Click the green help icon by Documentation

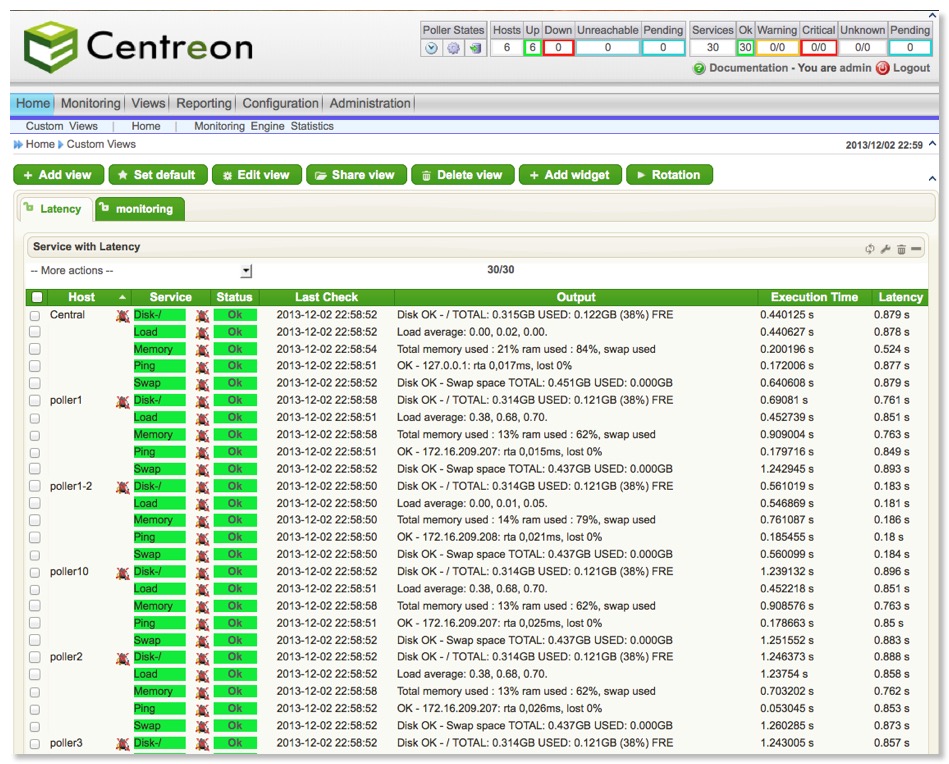699,69
